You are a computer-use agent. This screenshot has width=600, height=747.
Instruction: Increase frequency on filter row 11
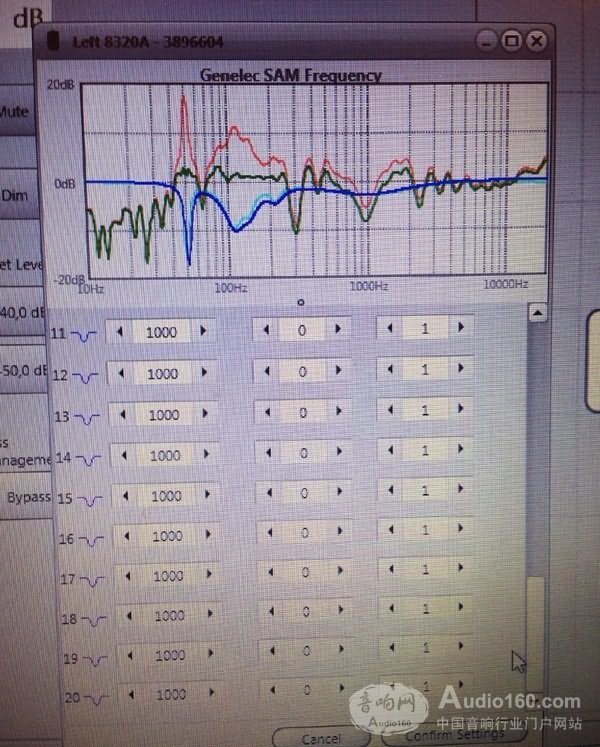pos(203,331)
